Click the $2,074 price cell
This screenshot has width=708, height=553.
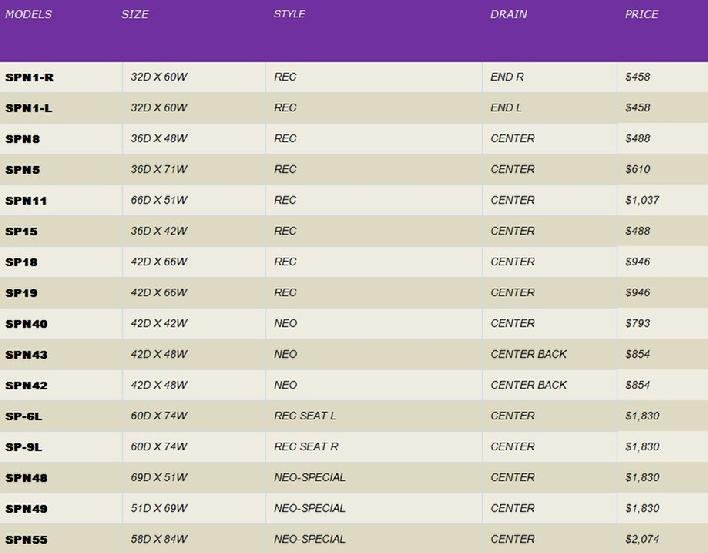click(x=642, y=540)
